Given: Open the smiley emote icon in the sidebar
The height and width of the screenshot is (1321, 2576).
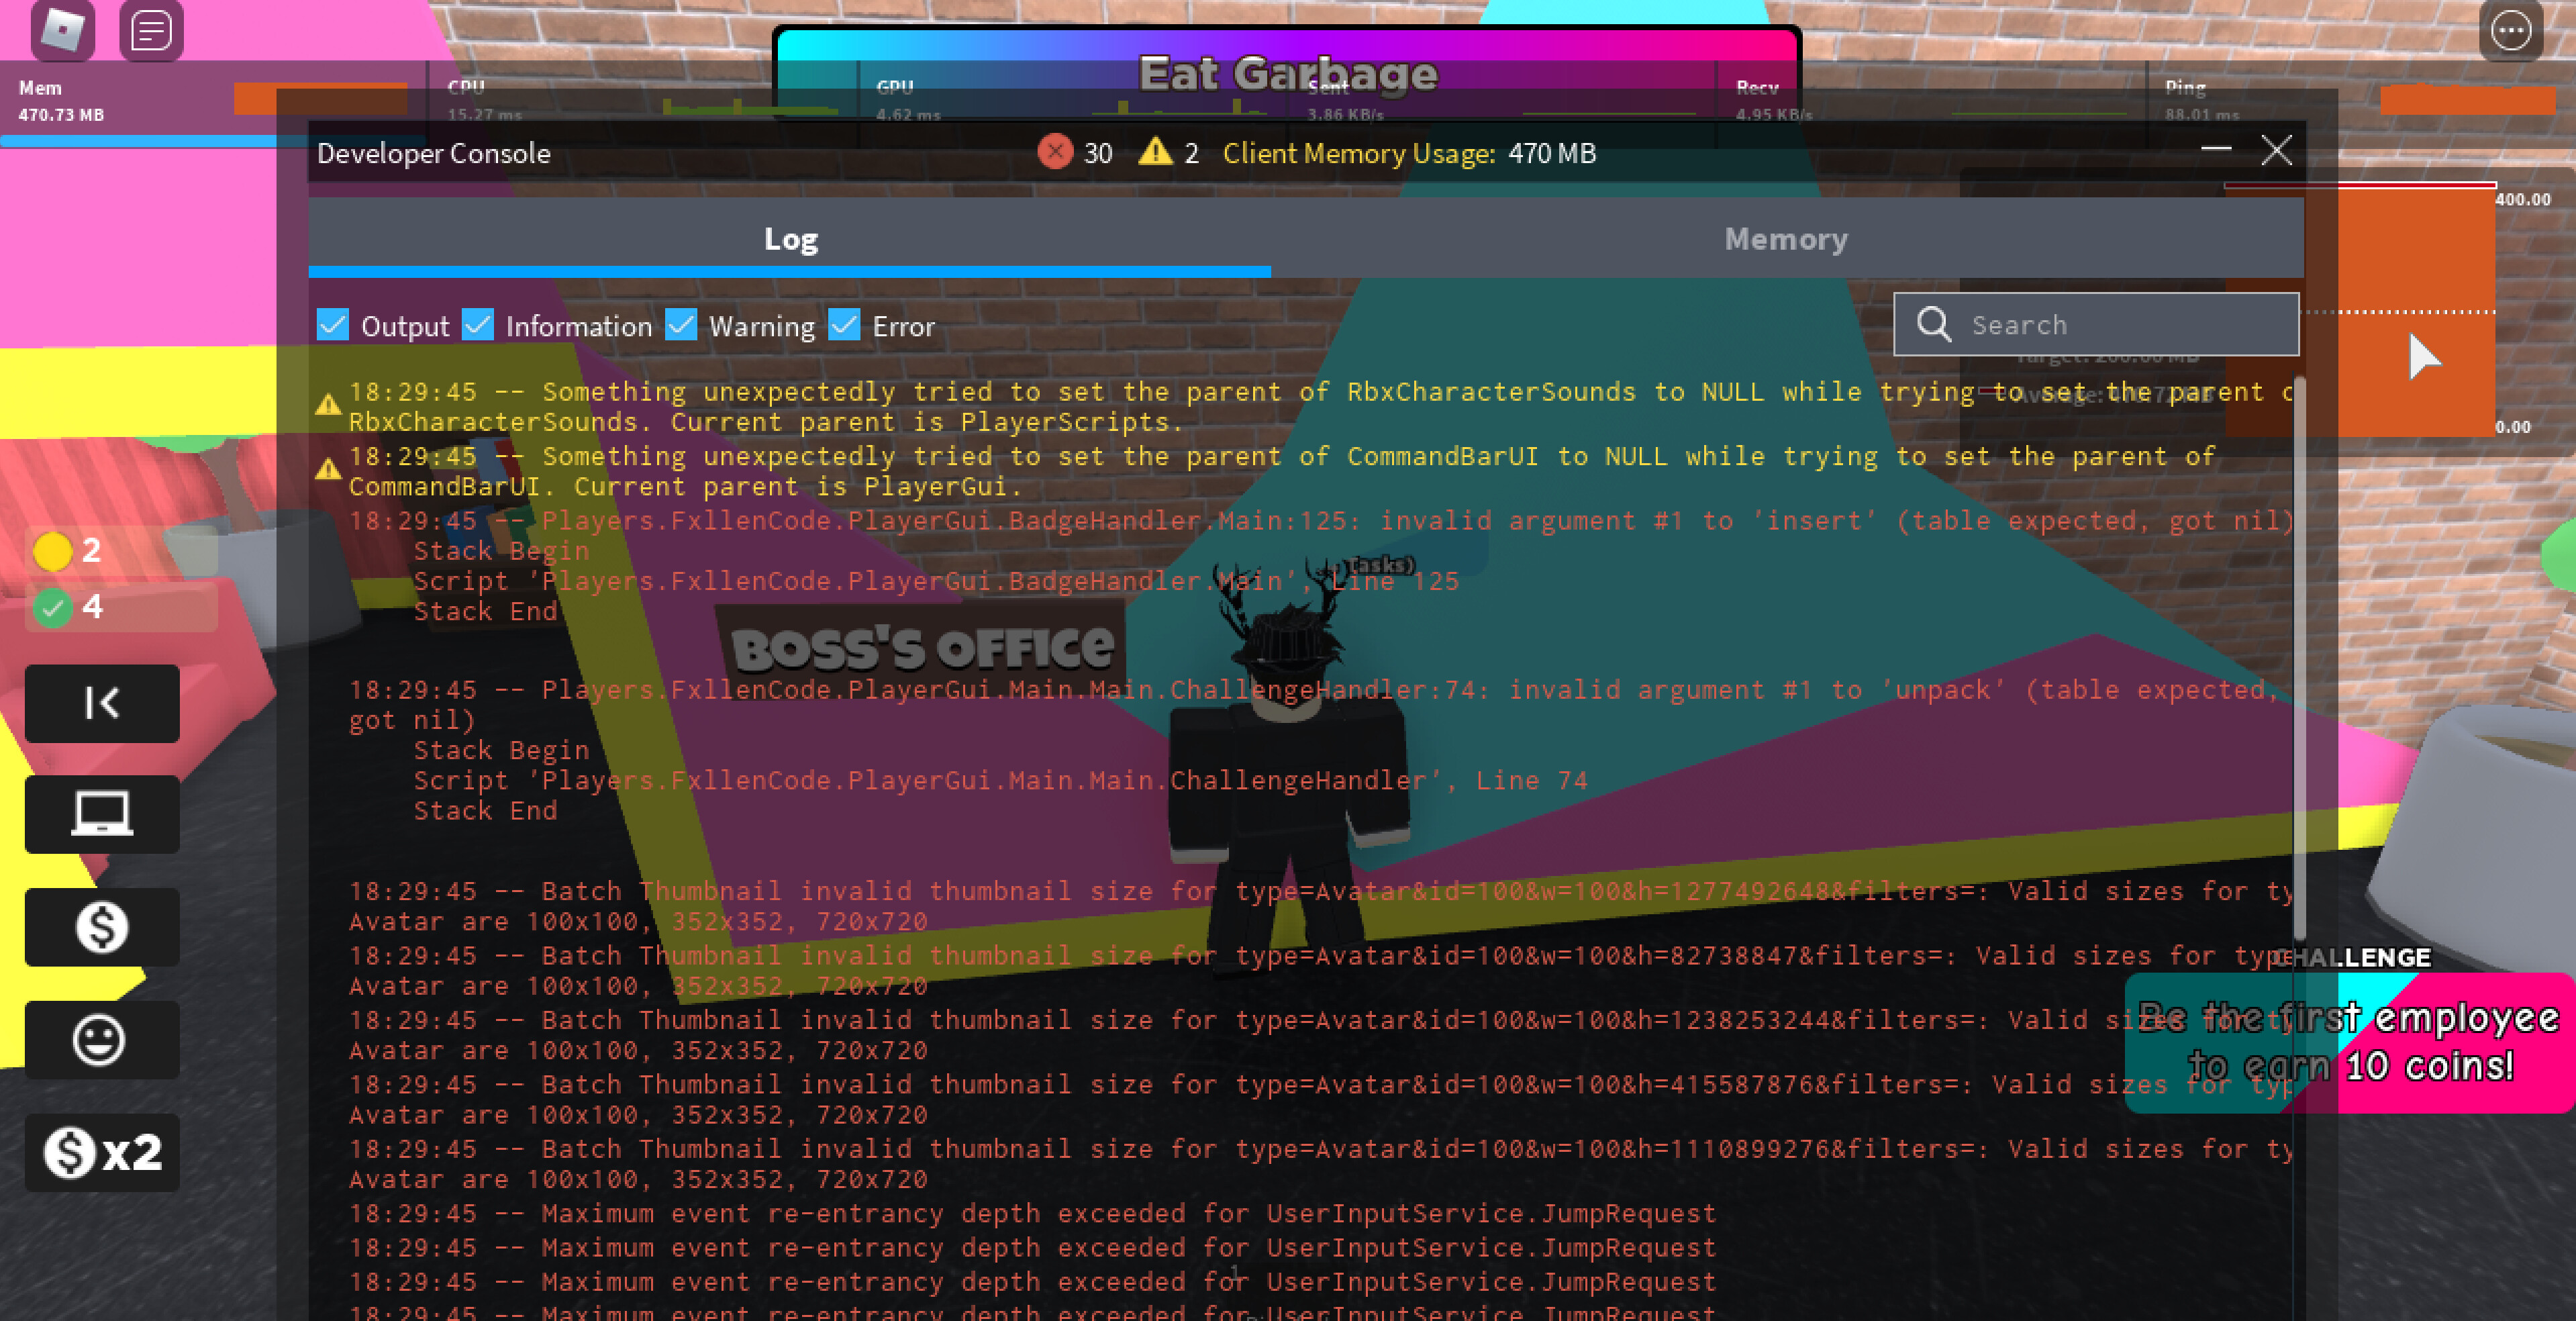Looking at the screenshot, I should tap(101, 1040).
